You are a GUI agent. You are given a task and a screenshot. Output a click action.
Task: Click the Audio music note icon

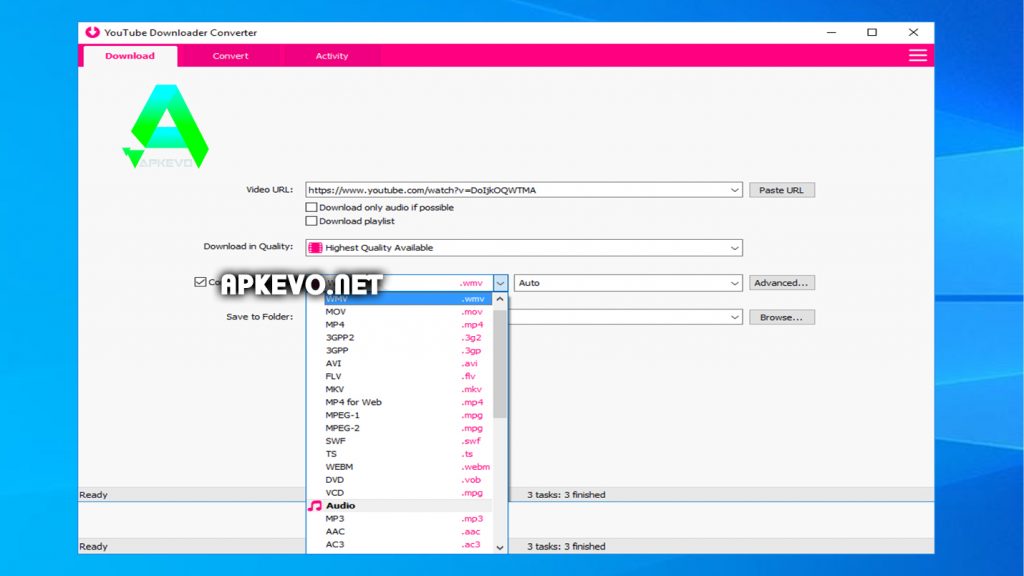pyautogui.click(x=315, y=505)
